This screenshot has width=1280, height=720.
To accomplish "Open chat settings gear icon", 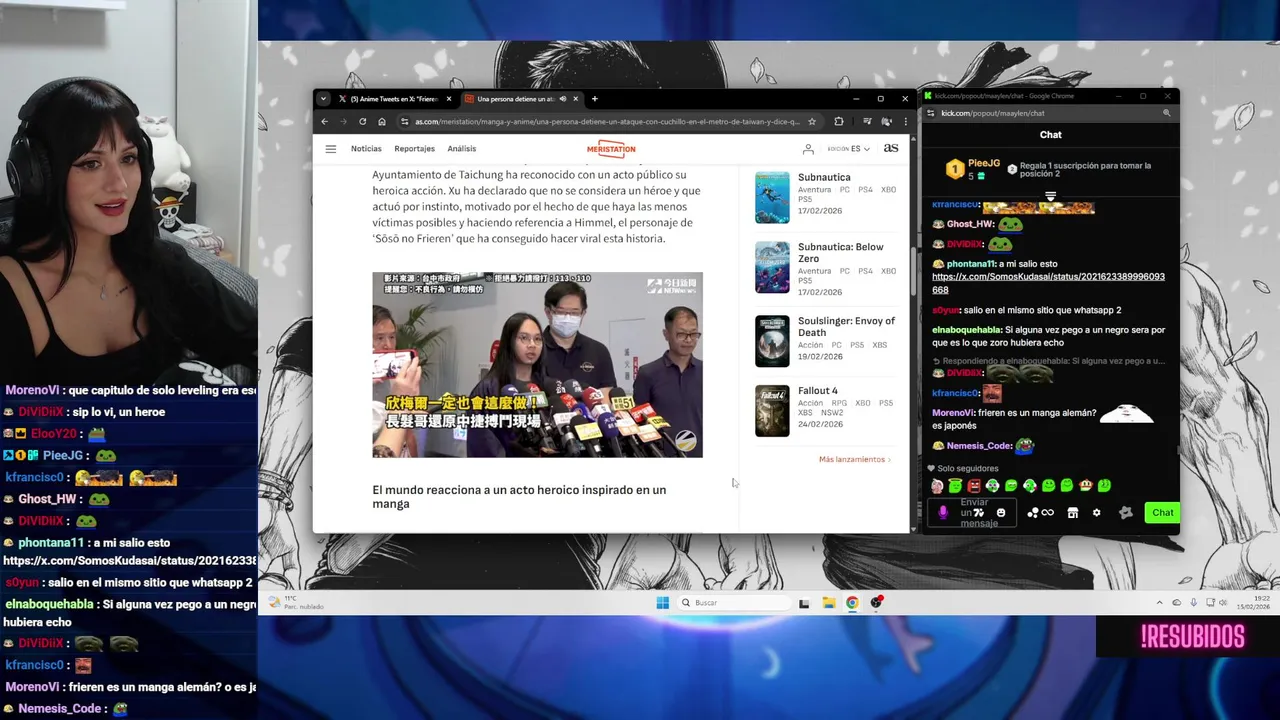I will [x=1096, y=512].
